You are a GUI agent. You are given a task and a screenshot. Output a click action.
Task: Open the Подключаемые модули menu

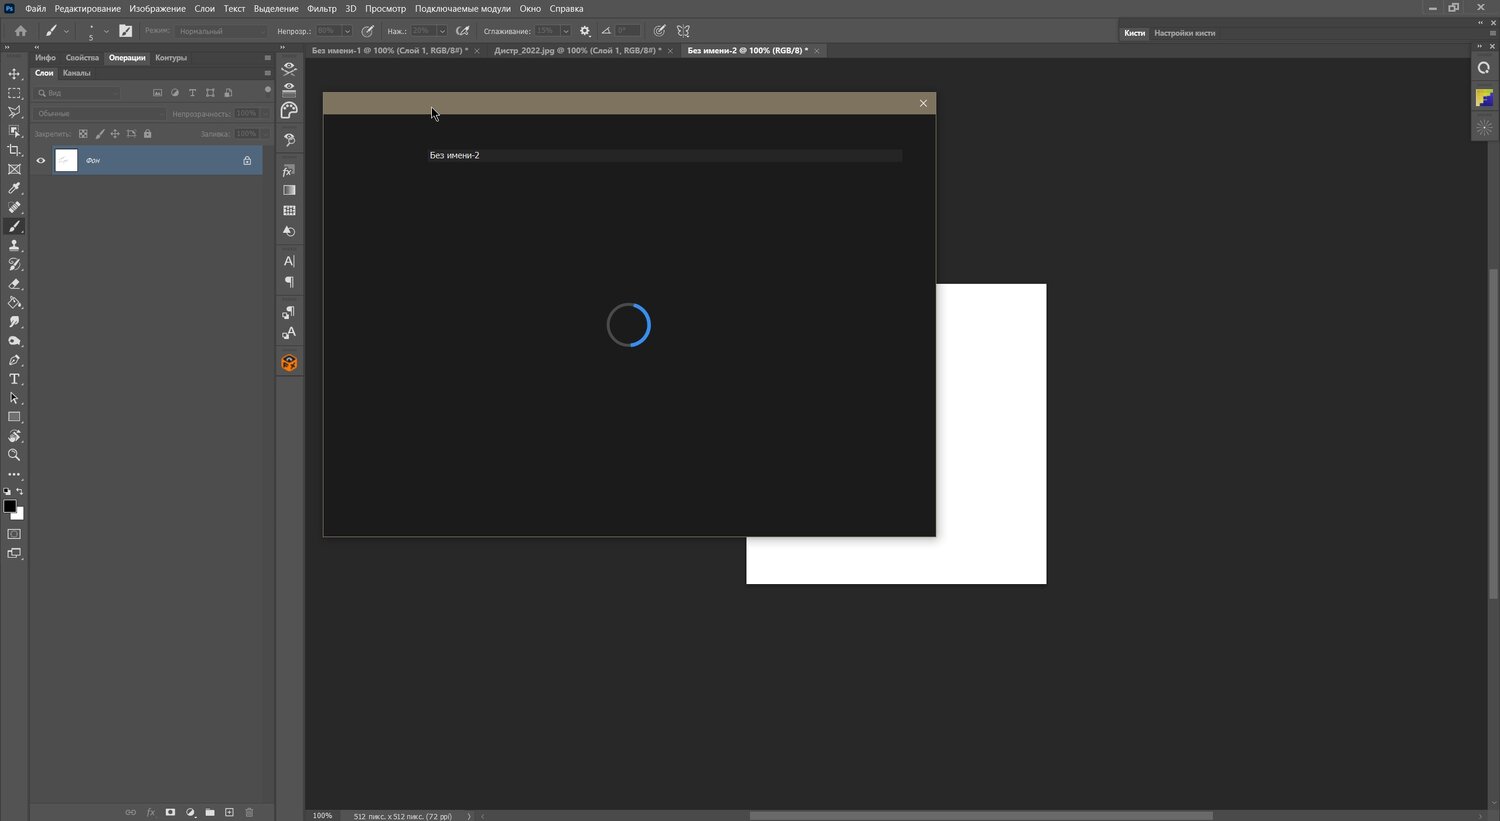[463, 9]
